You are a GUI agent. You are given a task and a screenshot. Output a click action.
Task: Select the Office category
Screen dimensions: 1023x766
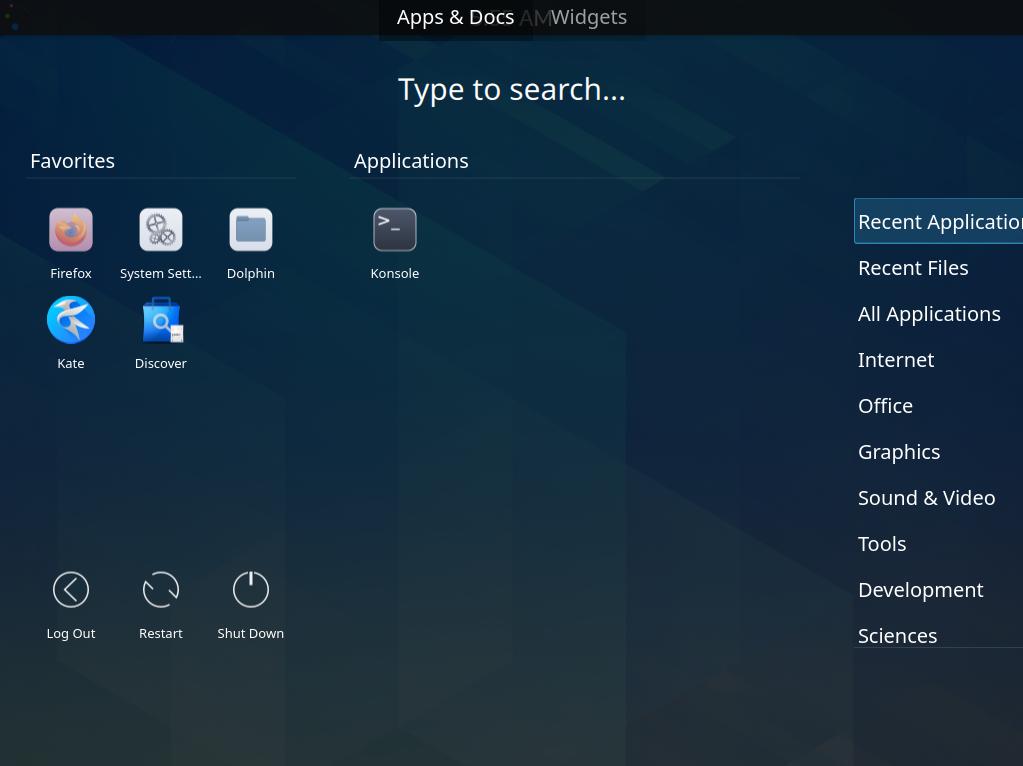[x=884, y=405]
